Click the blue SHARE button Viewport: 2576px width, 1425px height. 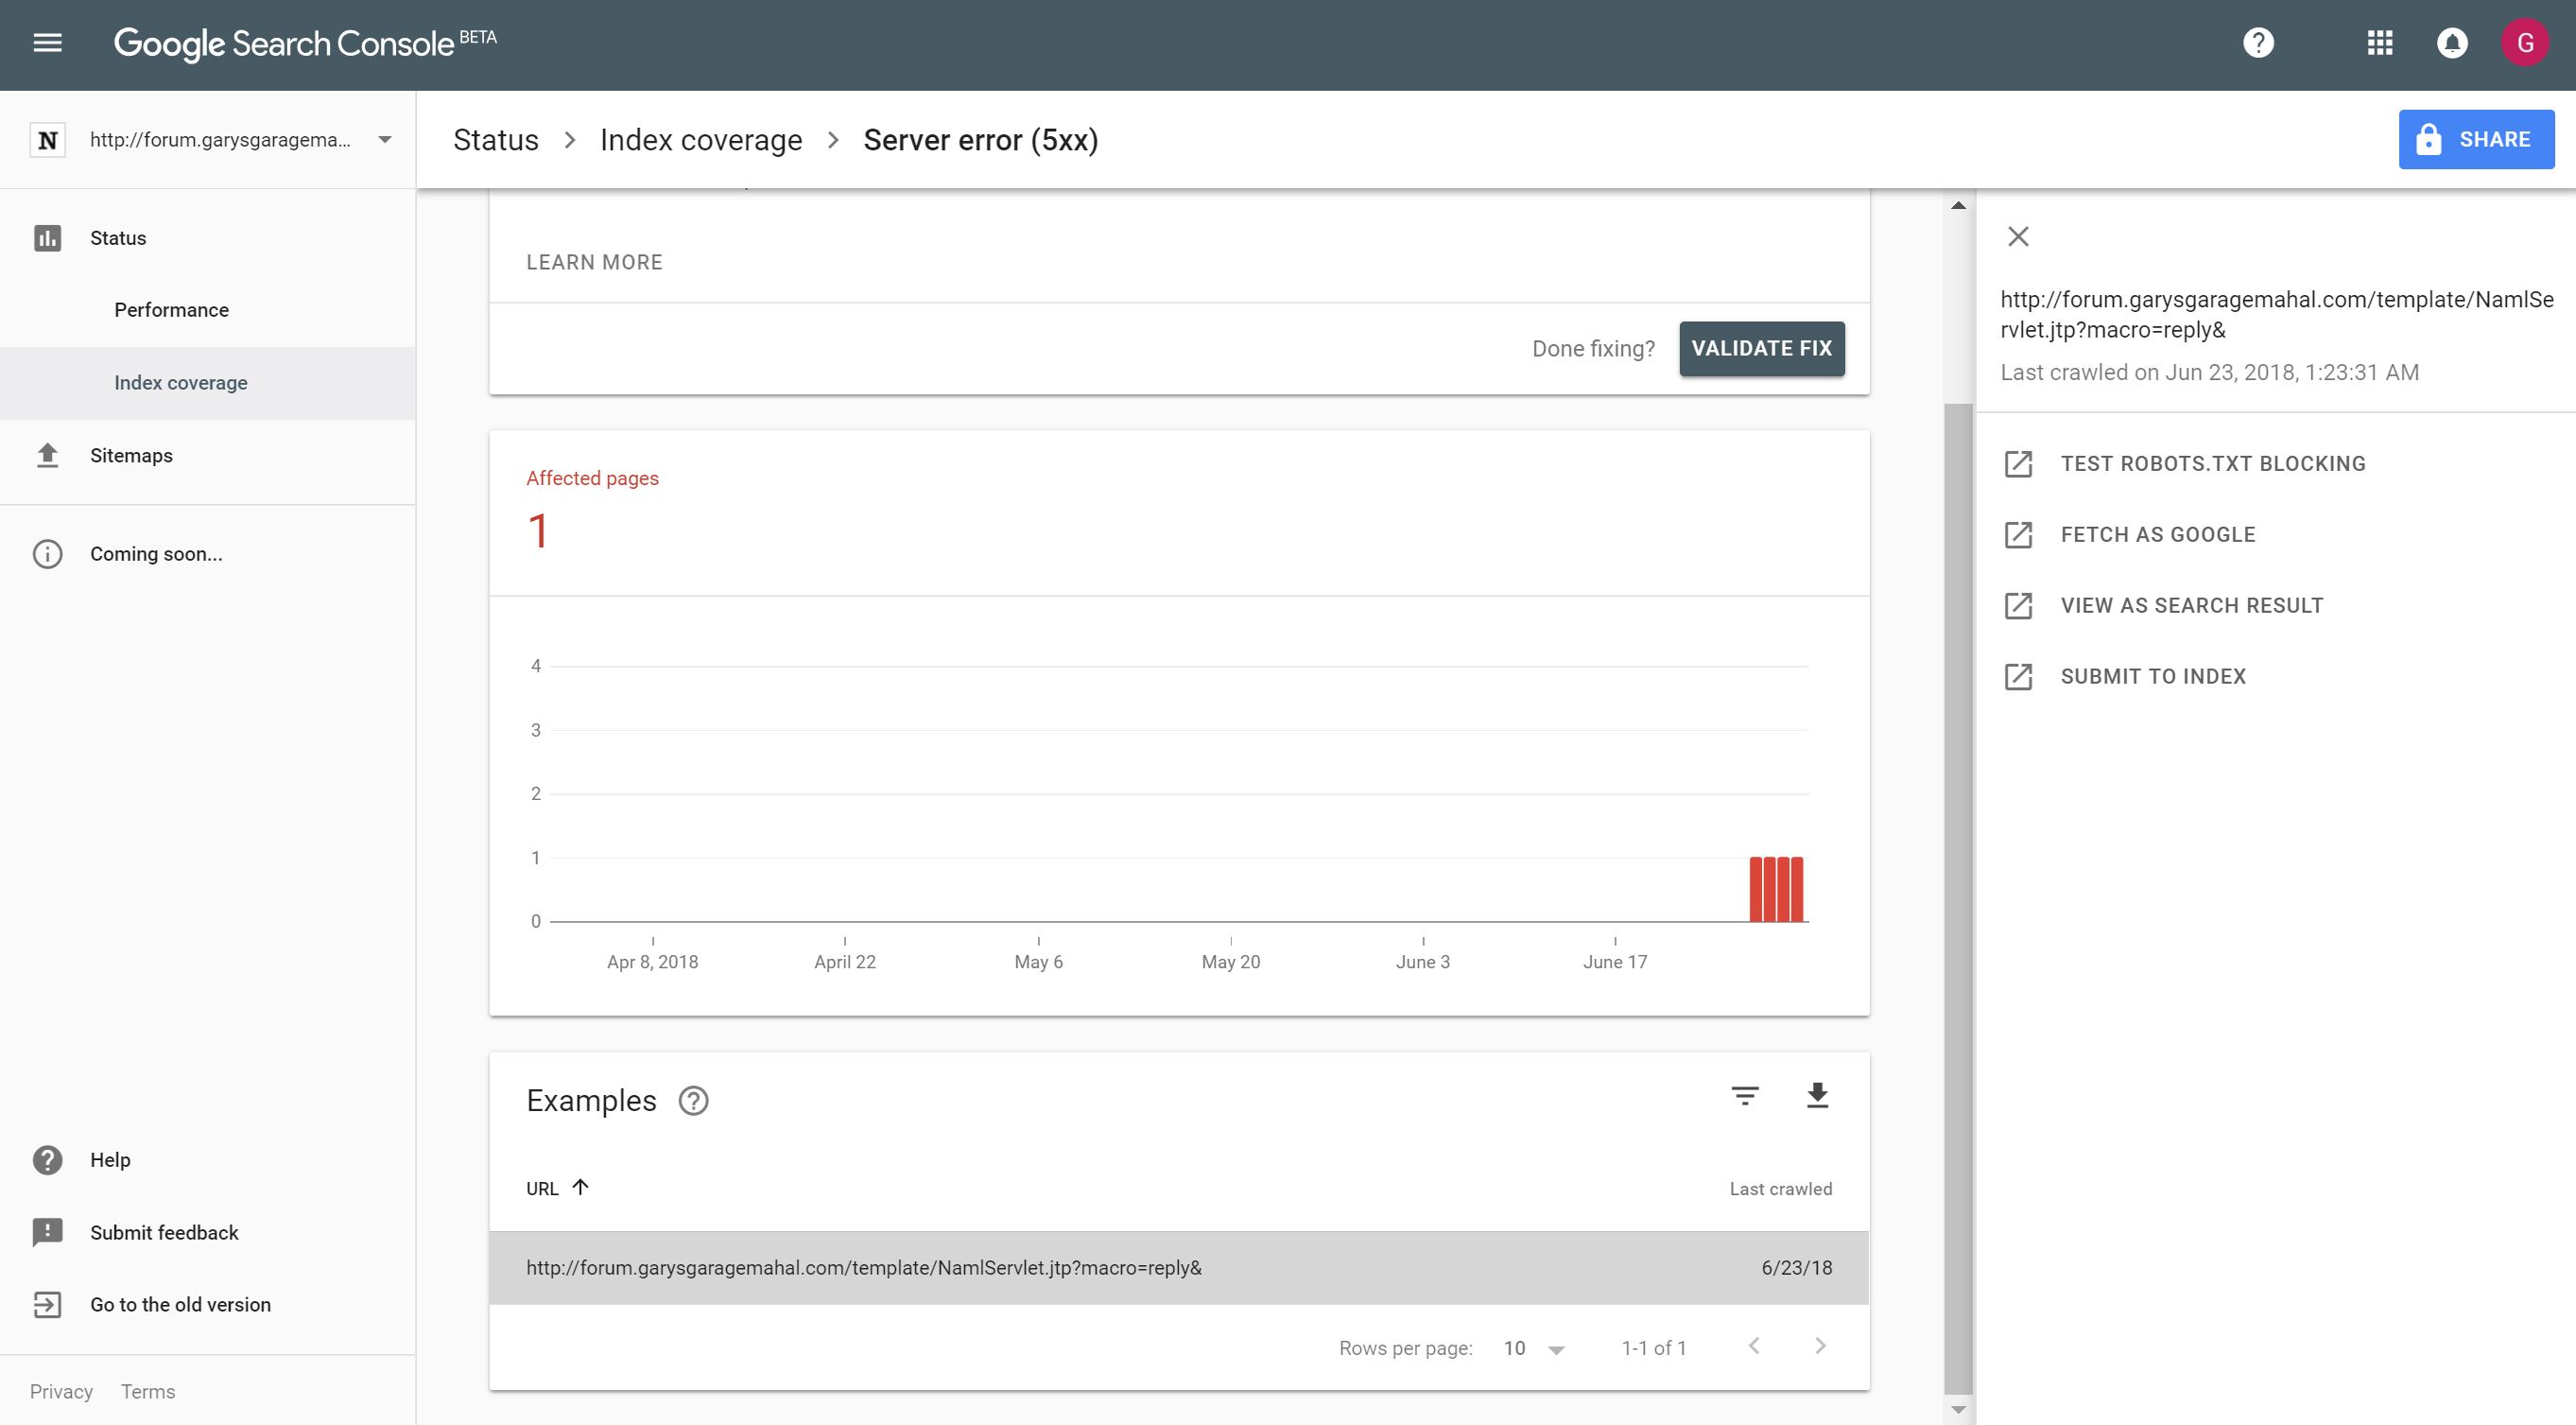click(2475, 140)
